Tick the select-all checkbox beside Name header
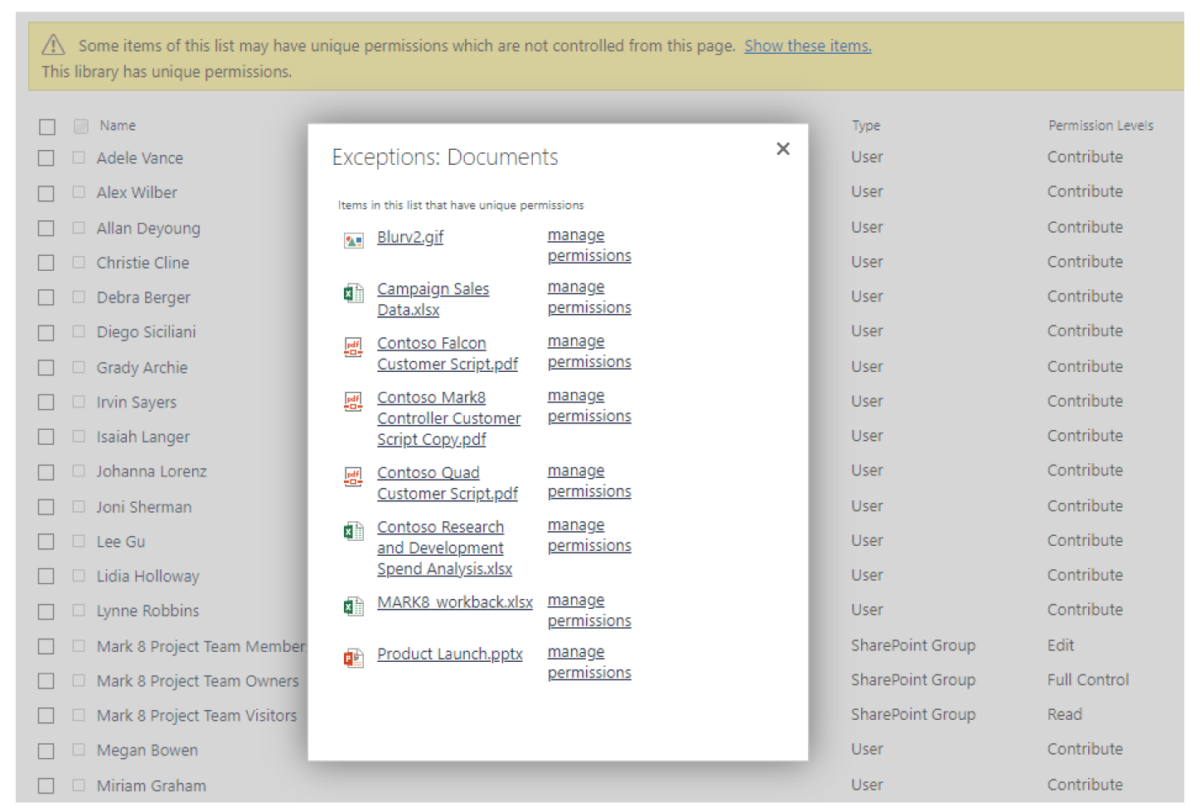 (47, 127)
